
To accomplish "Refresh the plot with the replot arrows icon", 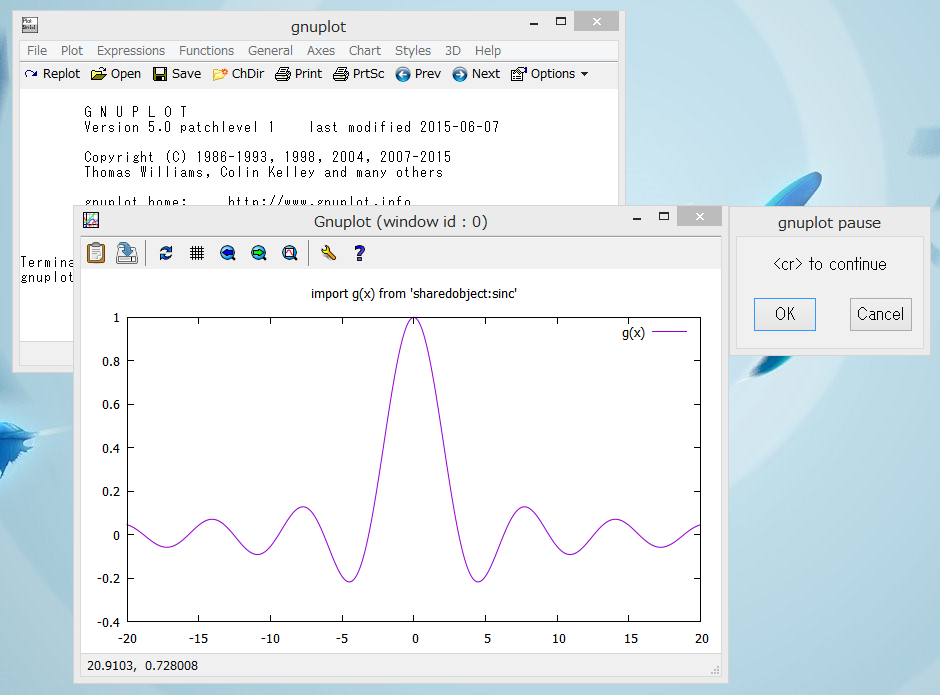I will [166, 252].
